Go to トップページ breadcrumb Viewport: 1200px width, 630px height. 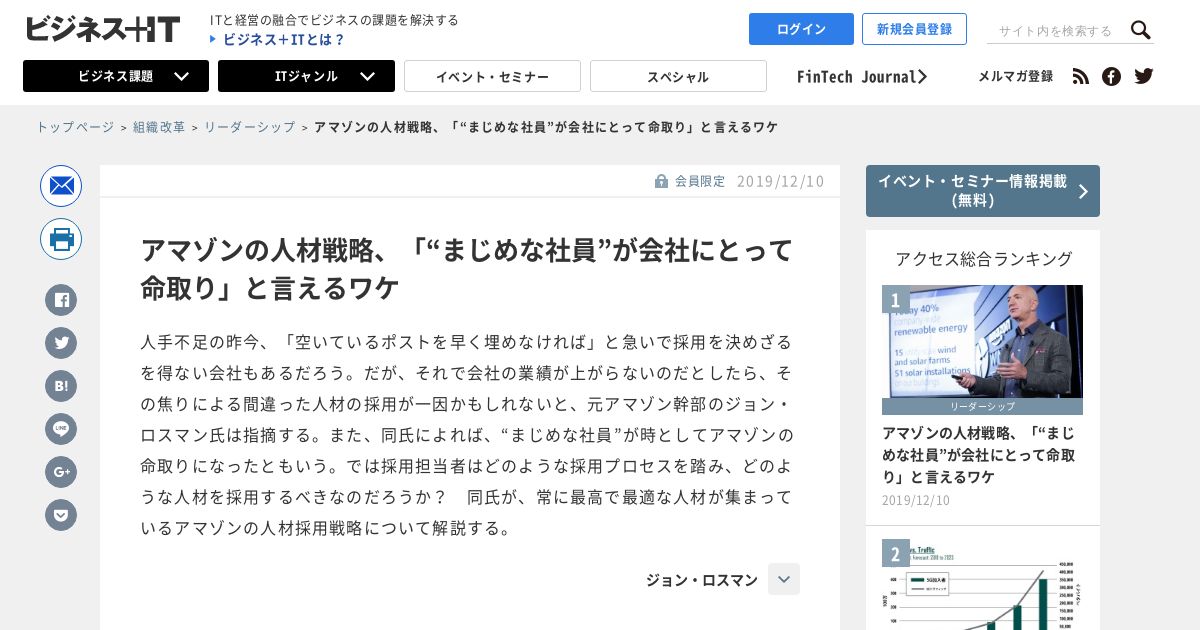click(x=75, y=127)
